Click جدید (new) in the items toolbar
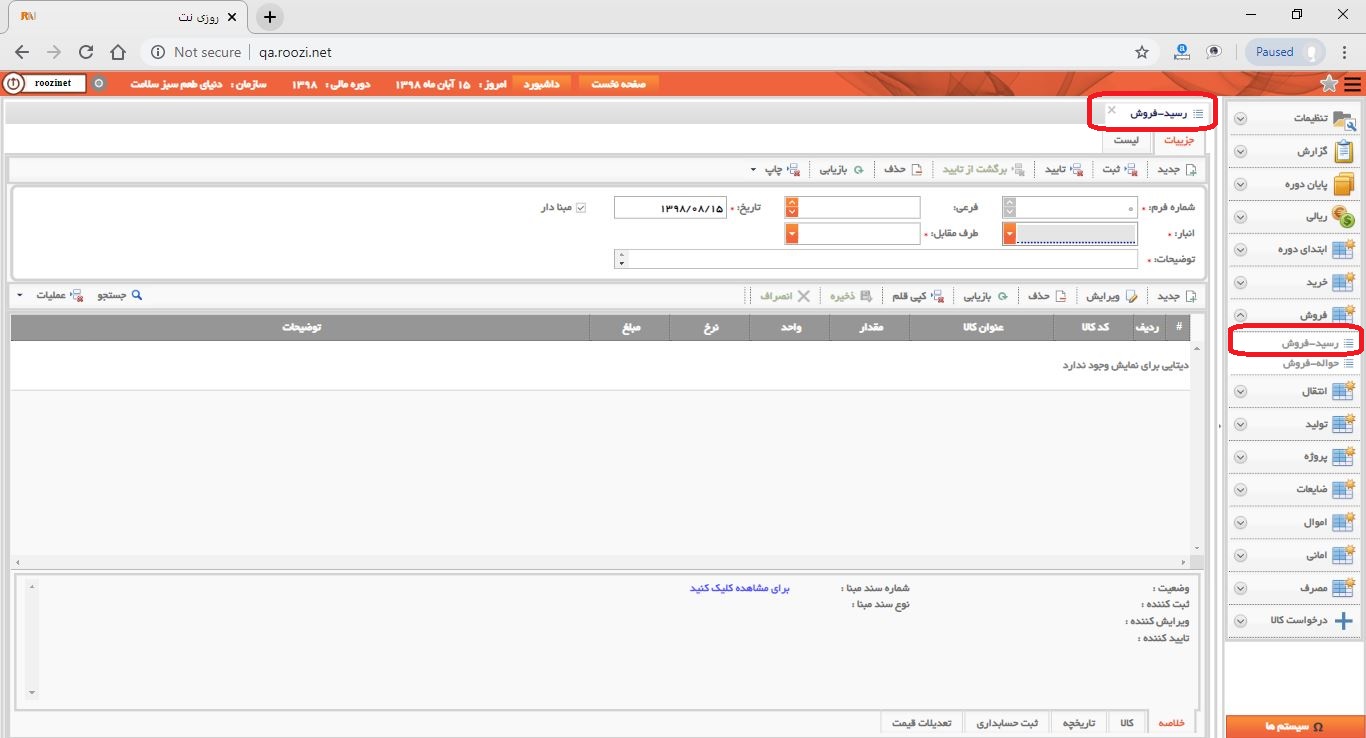The height and width of the screenshot is (738, 1366). pyautogui.click(x=1176, y=296)
